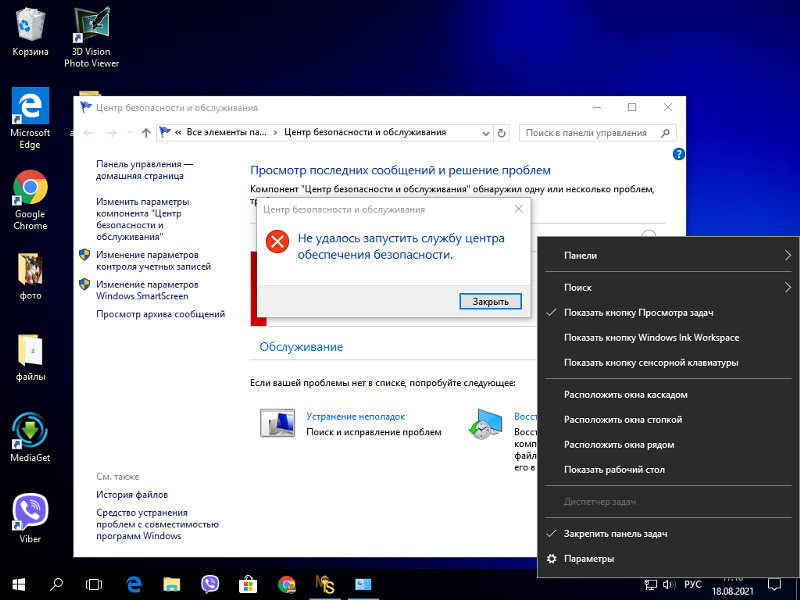800x600 pixels.
Task: Toggle "Показать кнопку Просмотра задач" option
Action: 638,313
